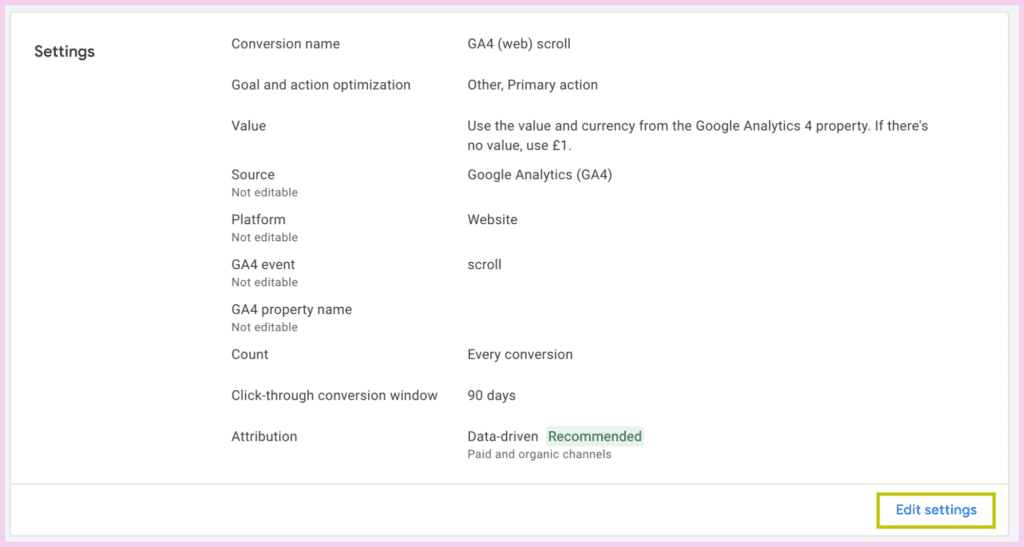Select the Google Analytics (GA4) source value
The width and height of the screenshot is (1024, 547).
click(539, 175)
